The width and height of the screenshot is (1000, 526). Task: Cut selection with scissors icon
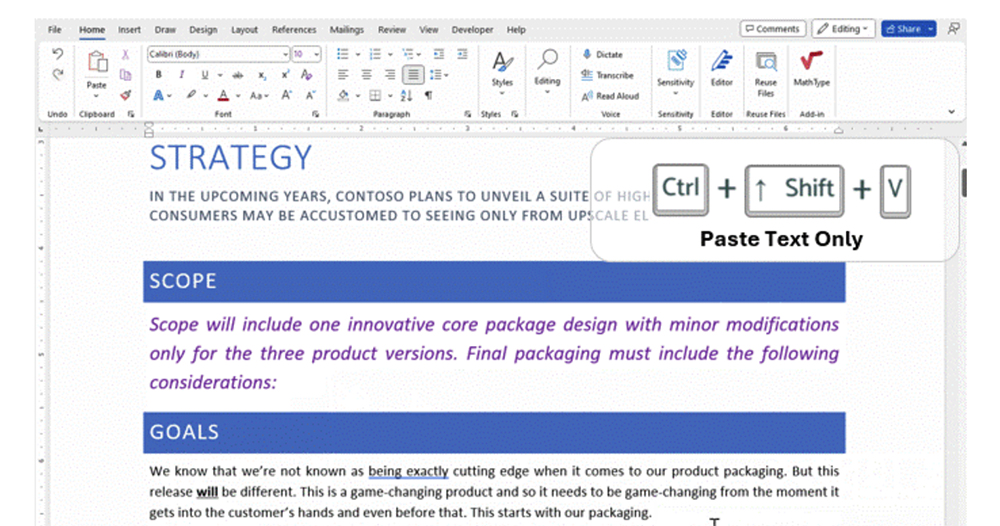pyautogui.click(x=126, y=55)
